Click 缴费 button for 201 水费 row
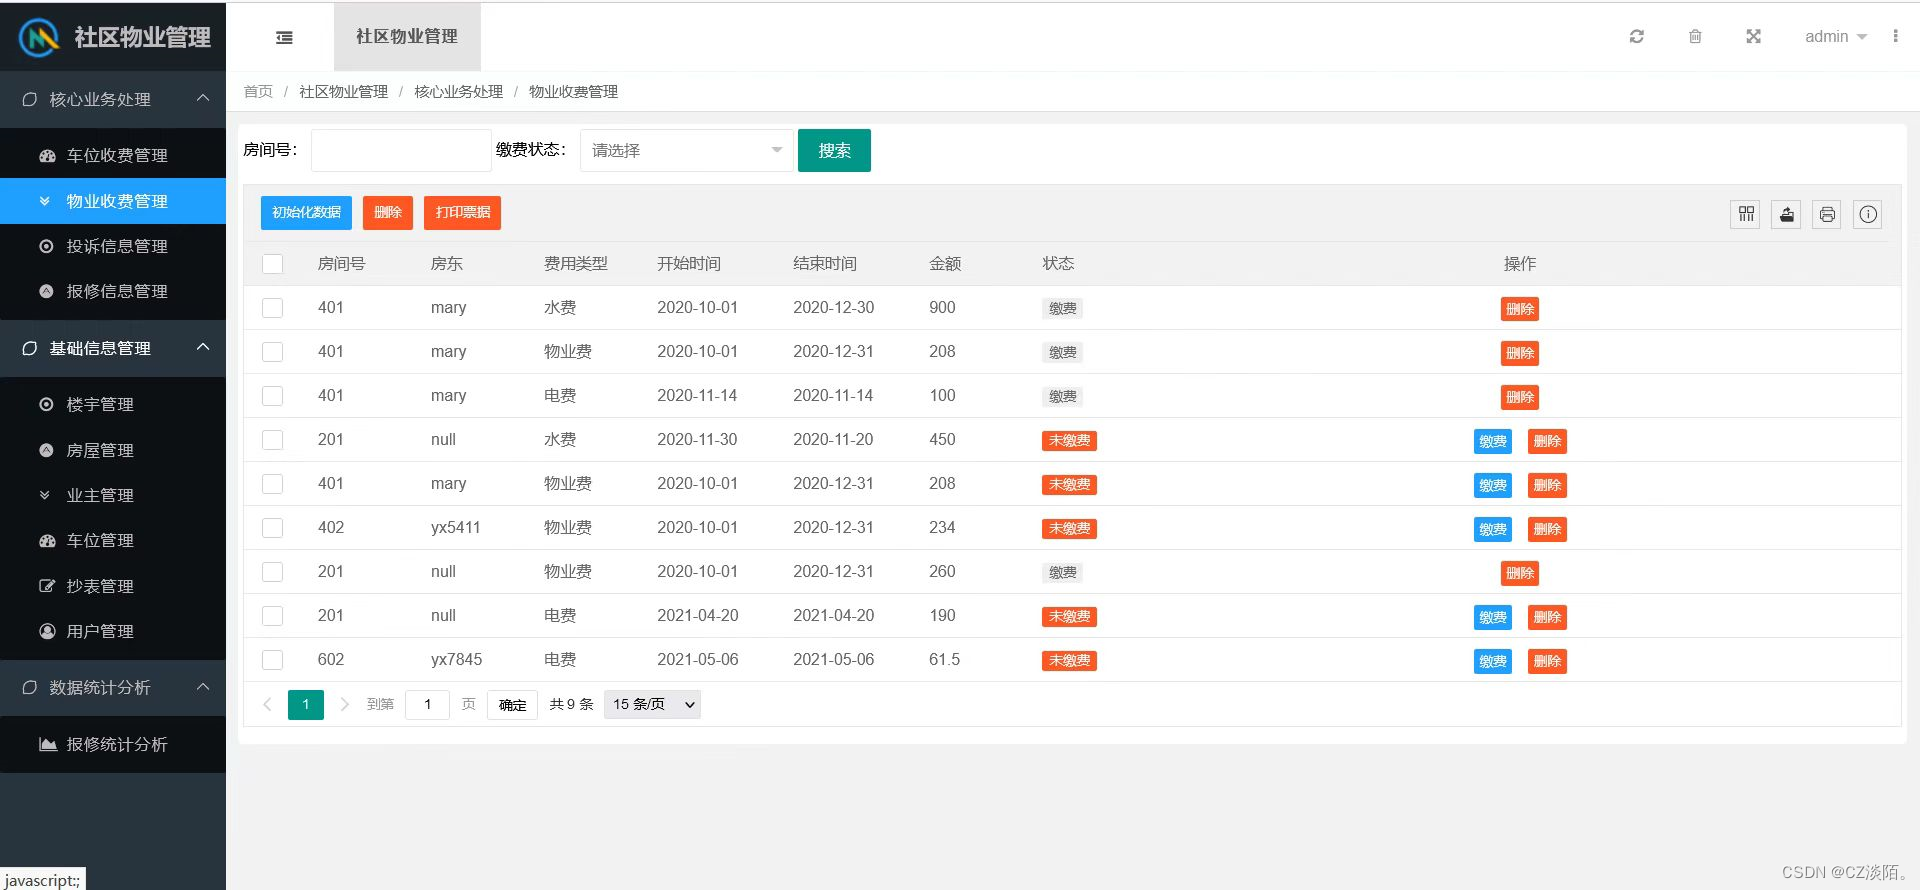The width and height of the screenshot is (1920, 890). [1493, 441]
